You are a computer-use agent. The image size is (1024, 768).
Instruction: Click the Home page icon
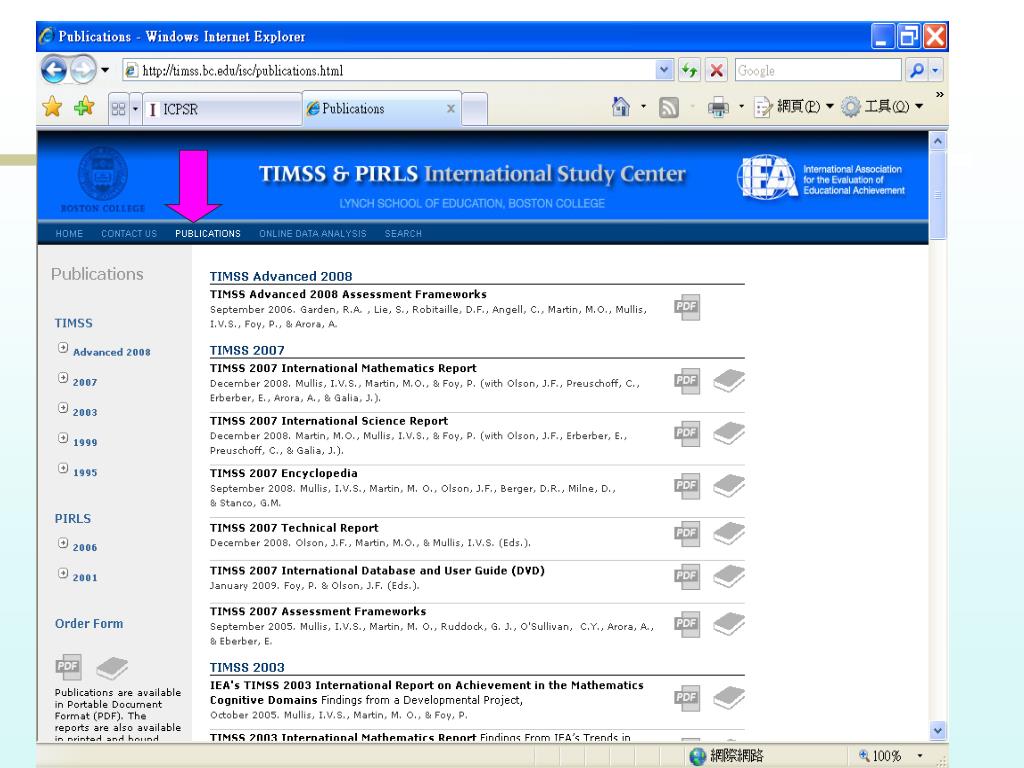(x=621, y=106)
